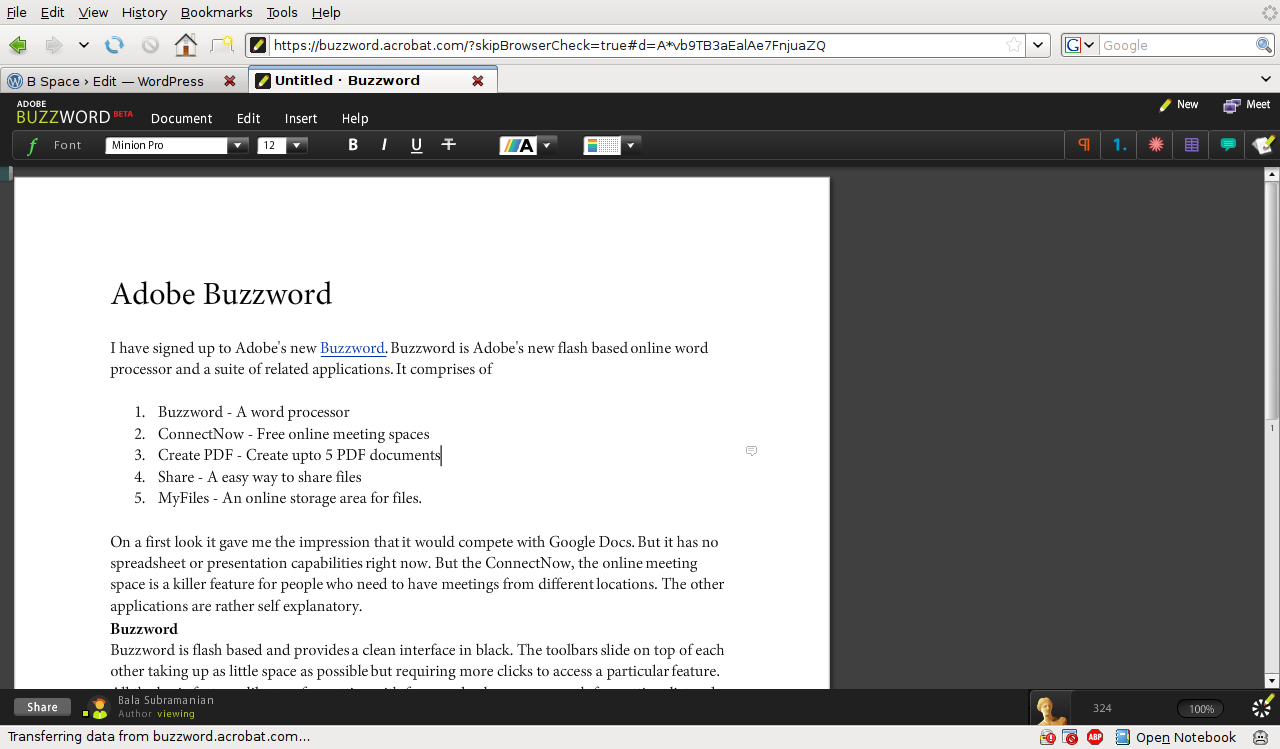Go to browser Home page

coord(185,45)
